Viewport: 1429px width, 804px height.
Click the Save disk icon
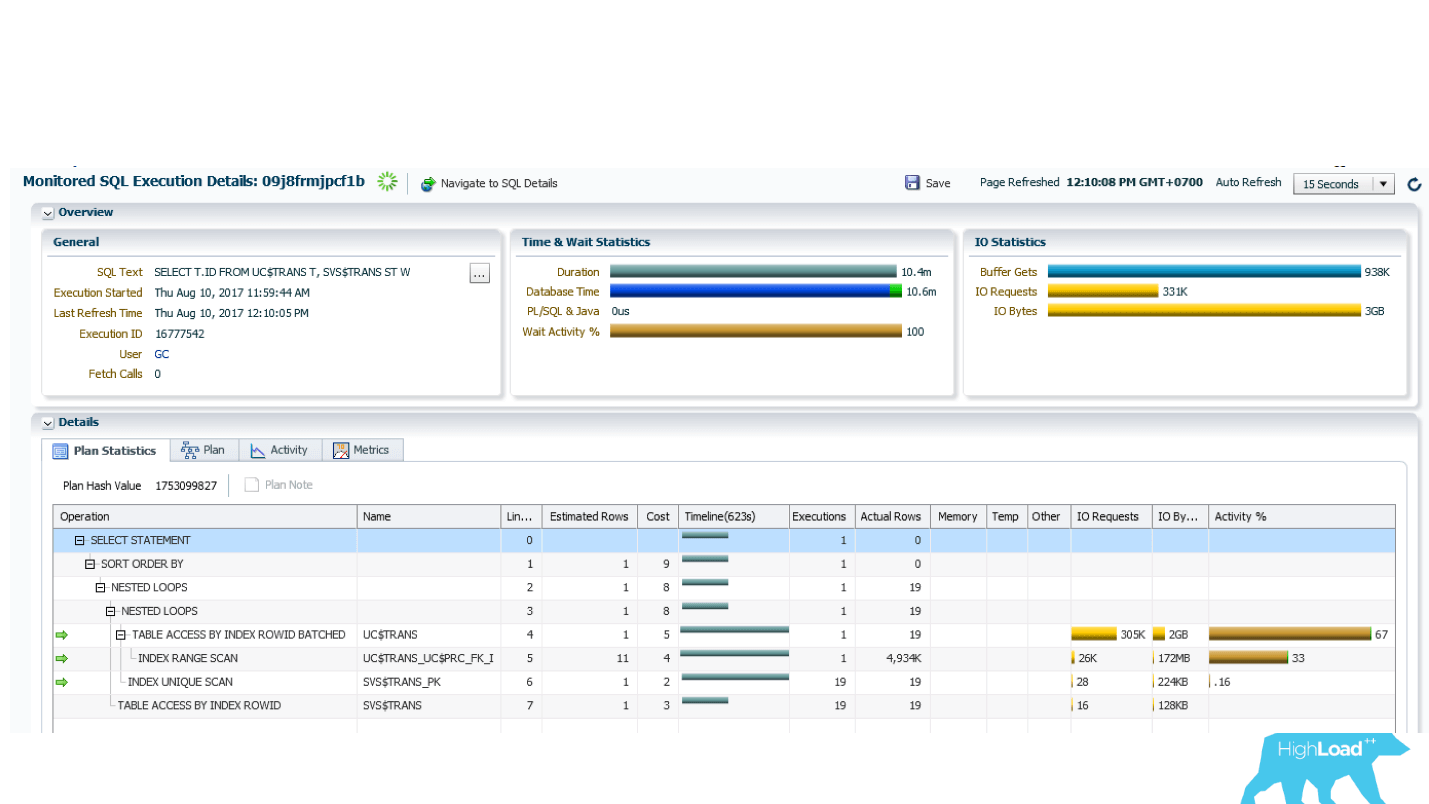coord(912,183)
